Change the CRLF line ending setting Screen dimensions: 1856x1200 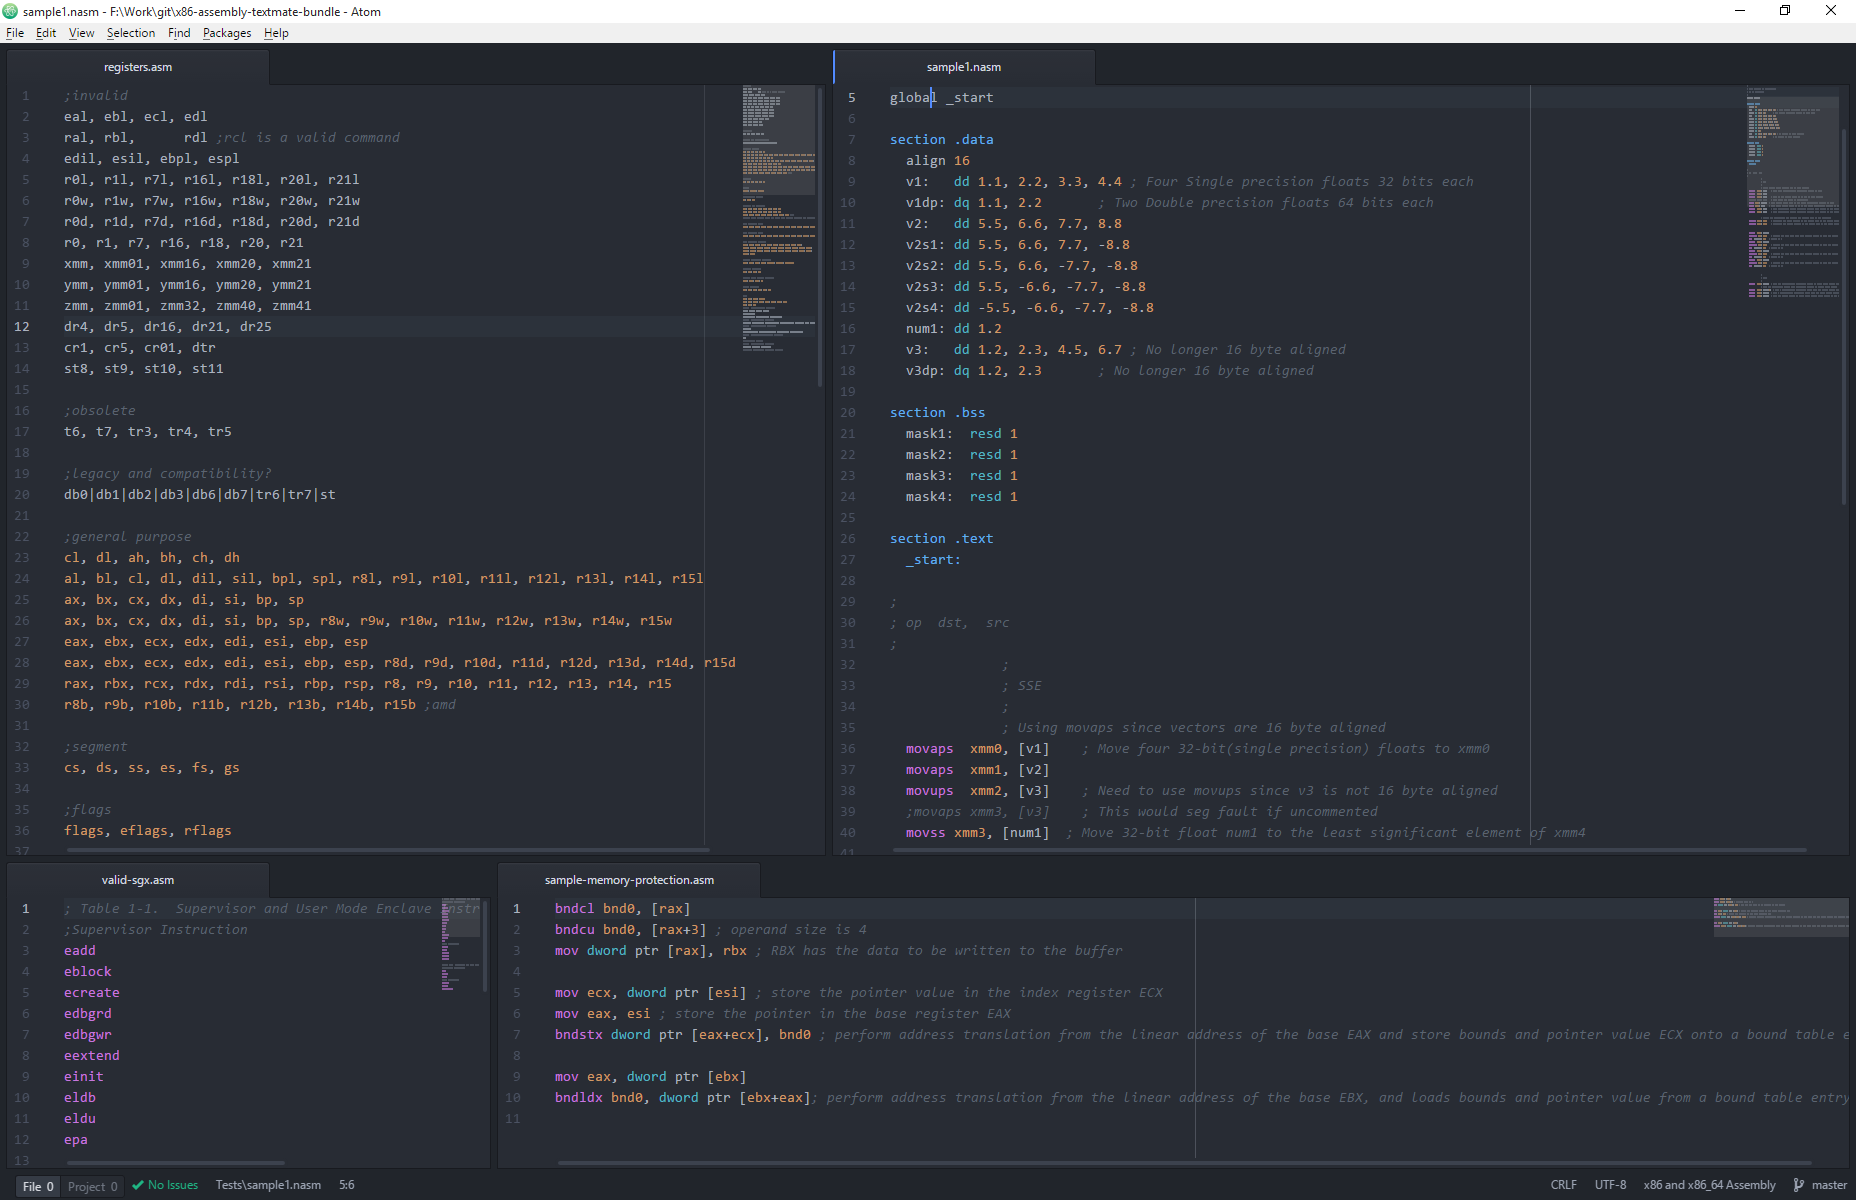point(1563,1185)
